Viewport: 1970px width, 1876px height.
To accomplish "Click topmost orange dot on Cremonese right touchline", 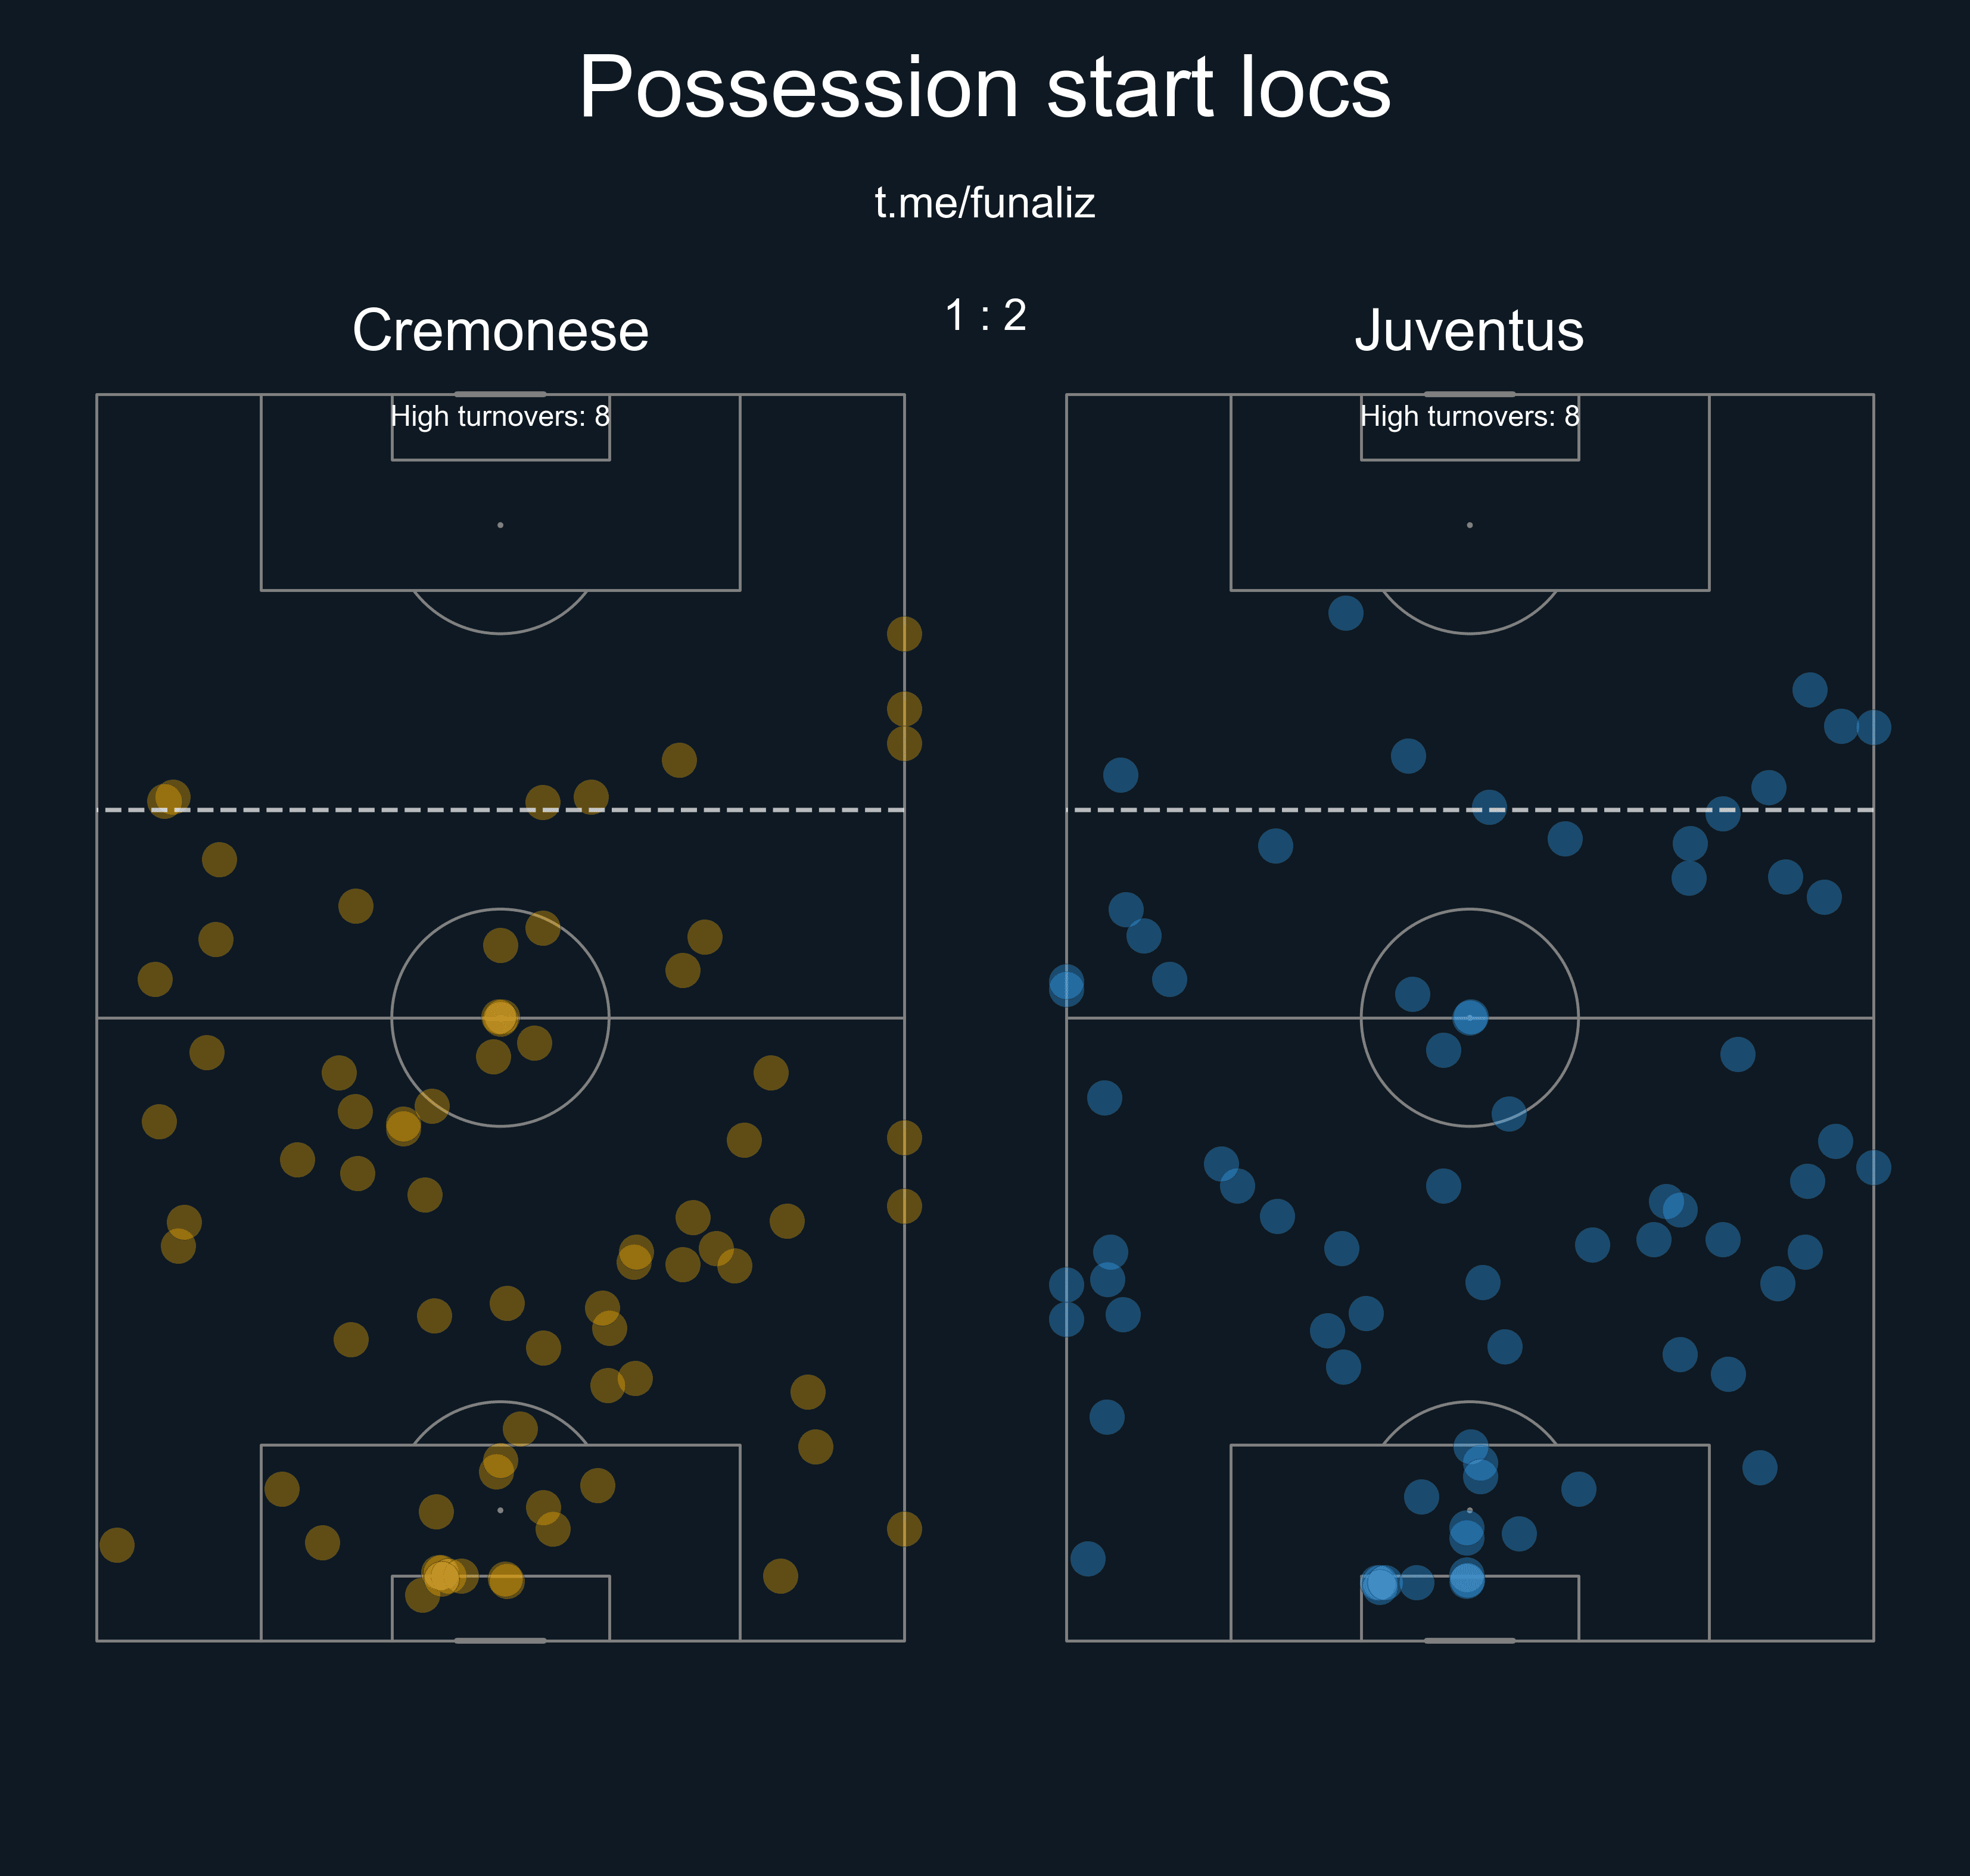I will (903, 633).
